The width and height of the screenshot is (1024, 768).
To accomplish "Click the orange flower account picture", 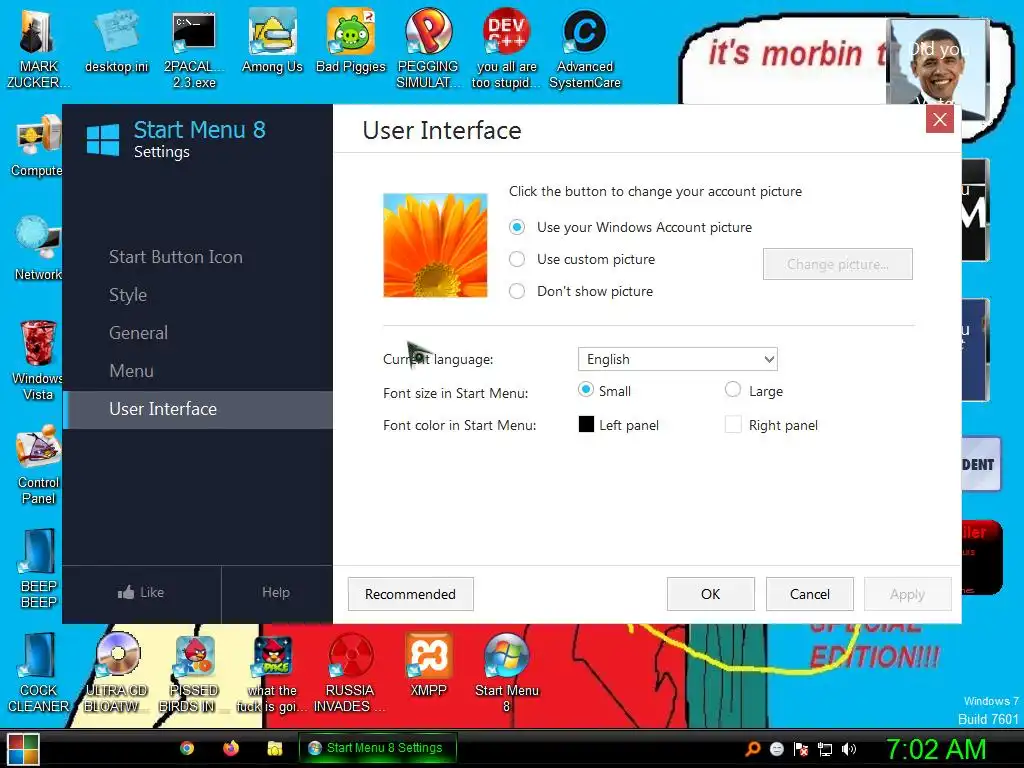I will click(x=435, y=245).
